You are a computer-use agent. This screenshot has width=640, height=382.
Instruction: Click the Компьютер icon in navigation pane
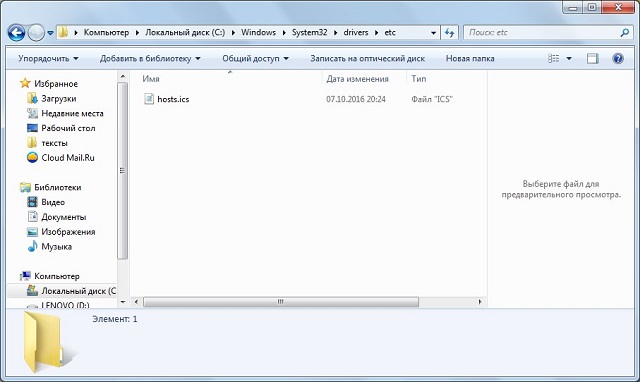click(25, 276)
